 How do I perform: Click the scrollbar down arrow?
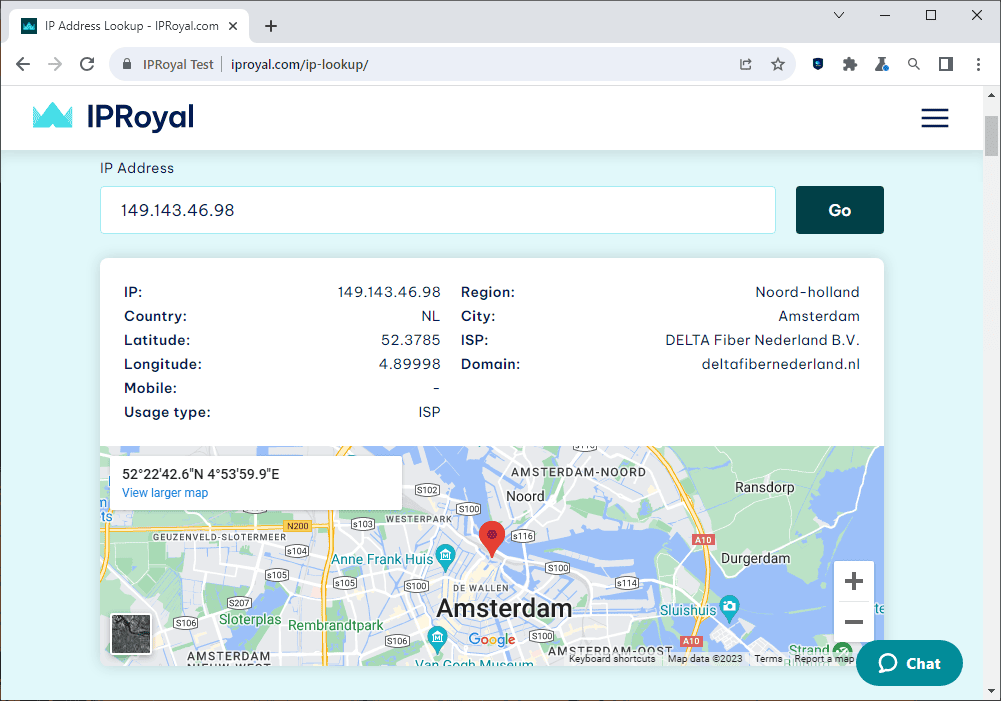point(991,691)
